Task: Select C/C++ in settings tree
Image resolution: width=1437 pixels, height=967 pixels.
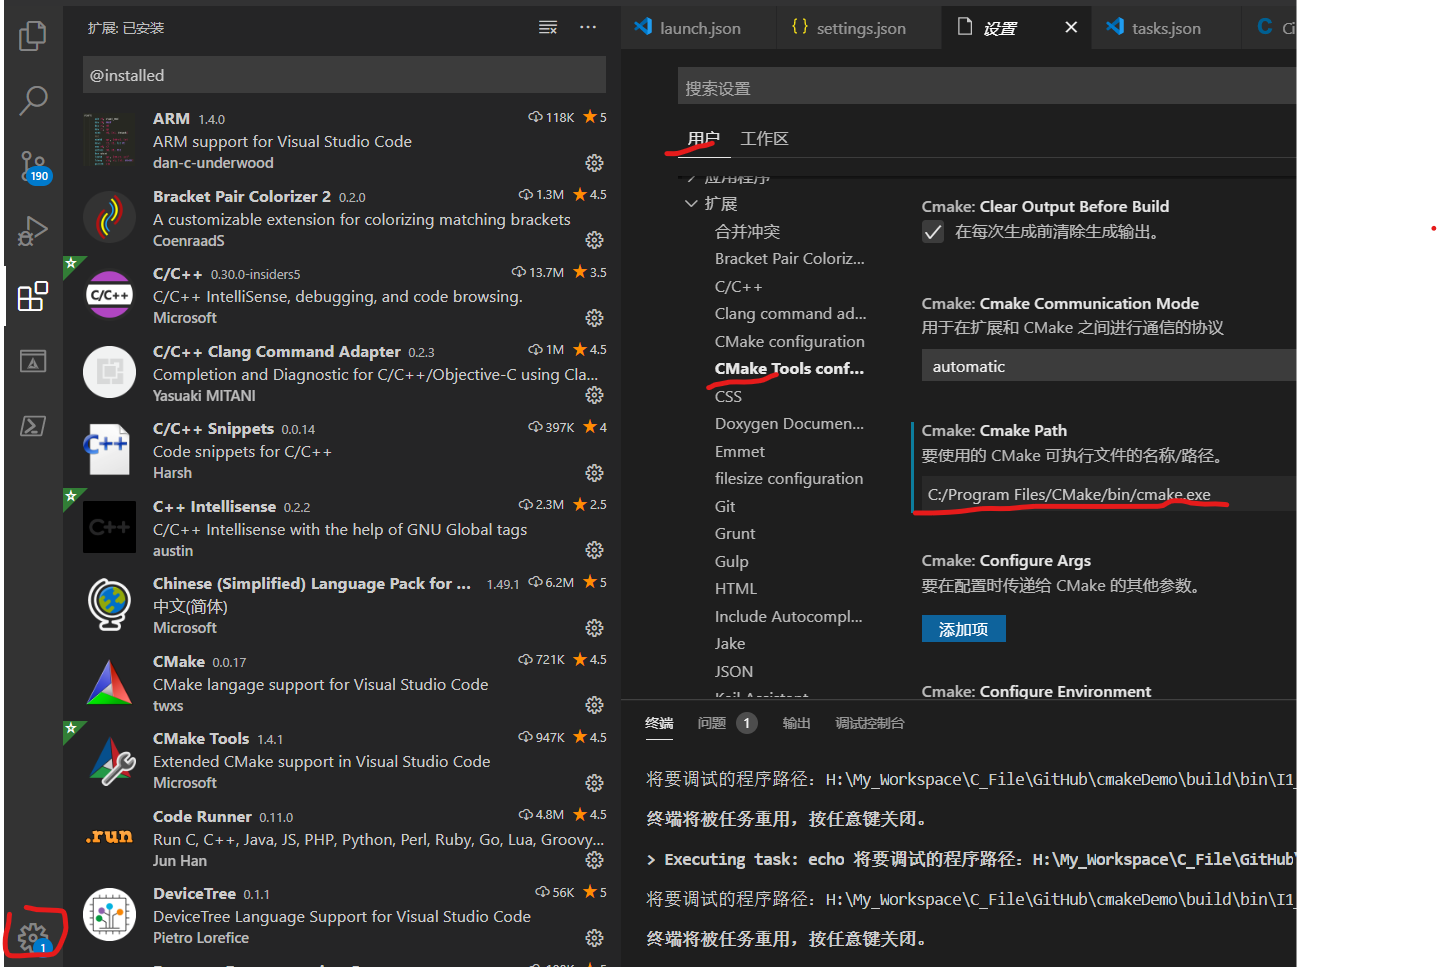Action: pos(738,287)
